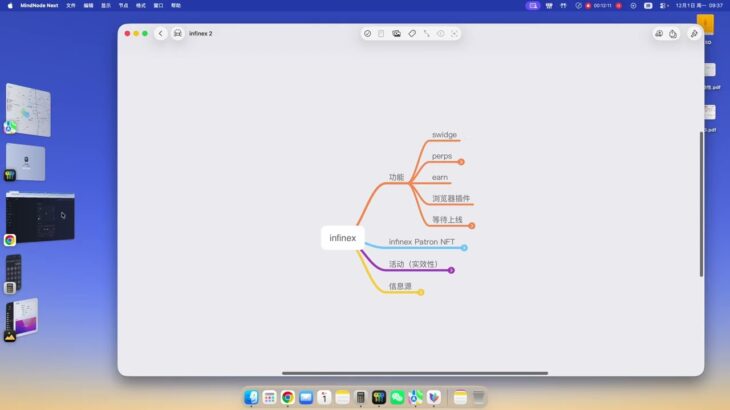Open Launchpad from the Dock
This screenshot has height=410, width=730.
(x=269, y=397)
